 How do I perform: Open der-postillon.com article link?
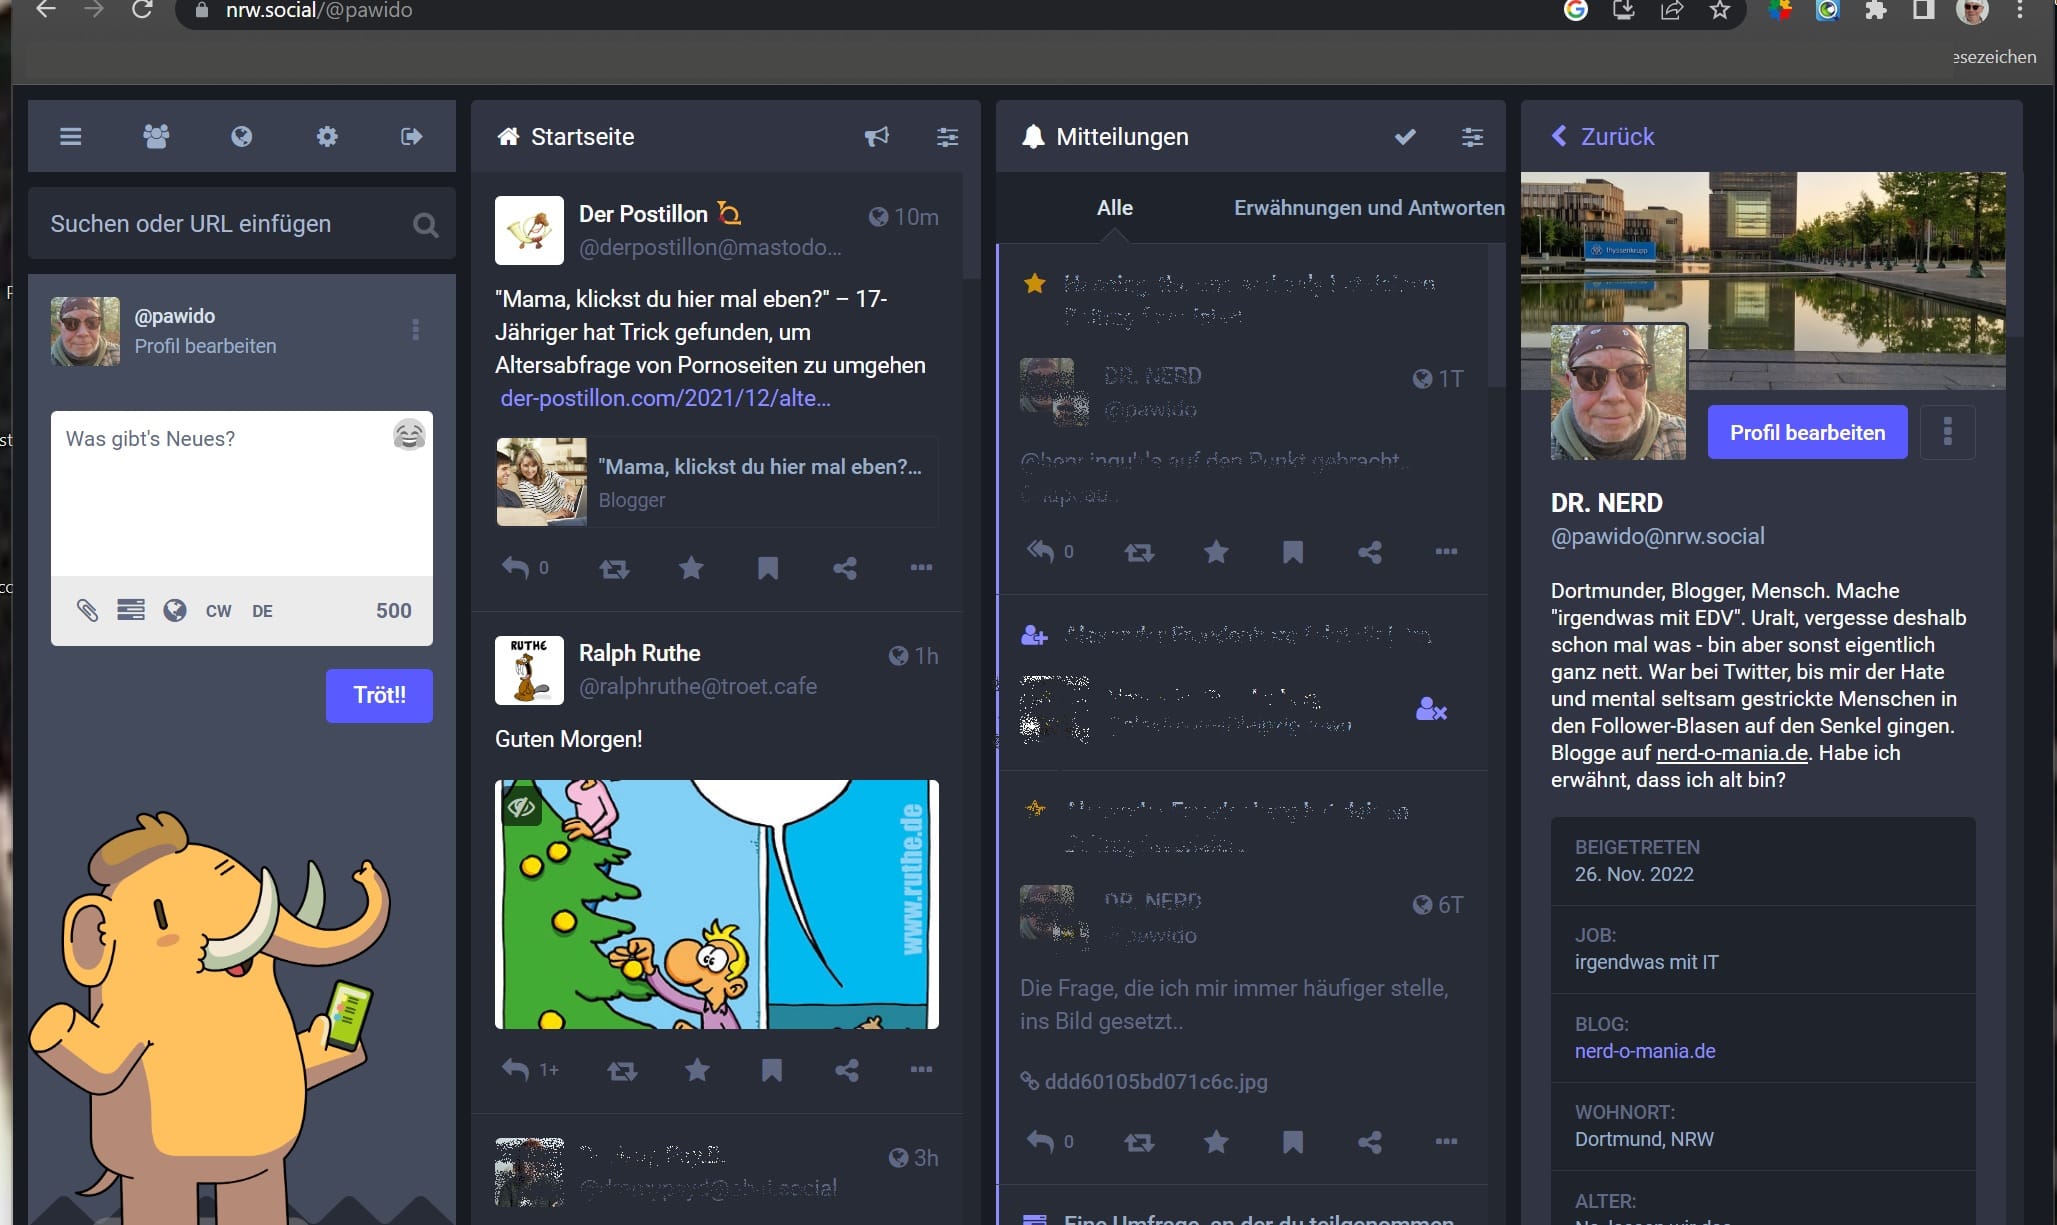665,398
